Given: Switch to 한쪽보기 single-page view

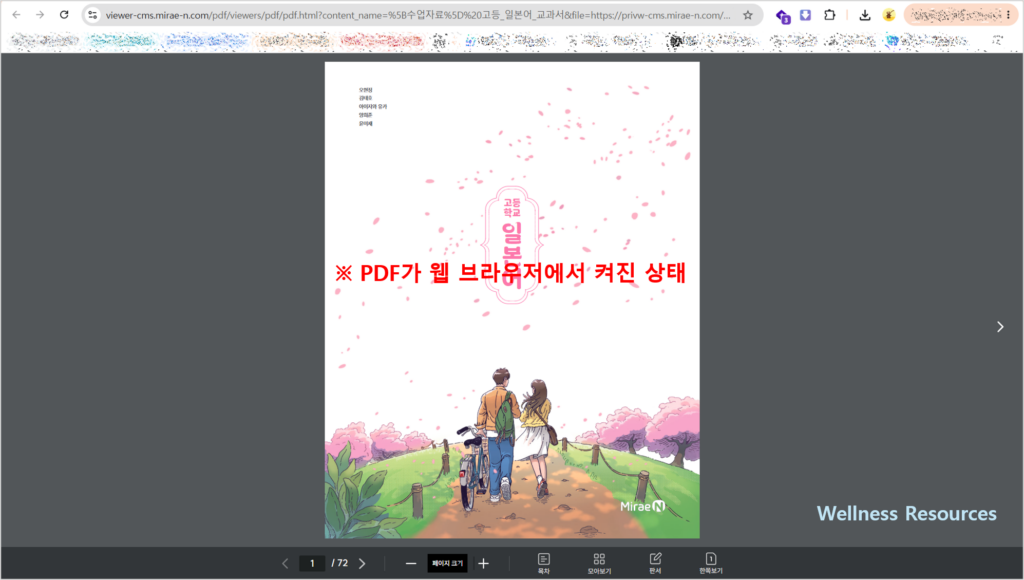Looking at the screenshot, I should [711, 563].
